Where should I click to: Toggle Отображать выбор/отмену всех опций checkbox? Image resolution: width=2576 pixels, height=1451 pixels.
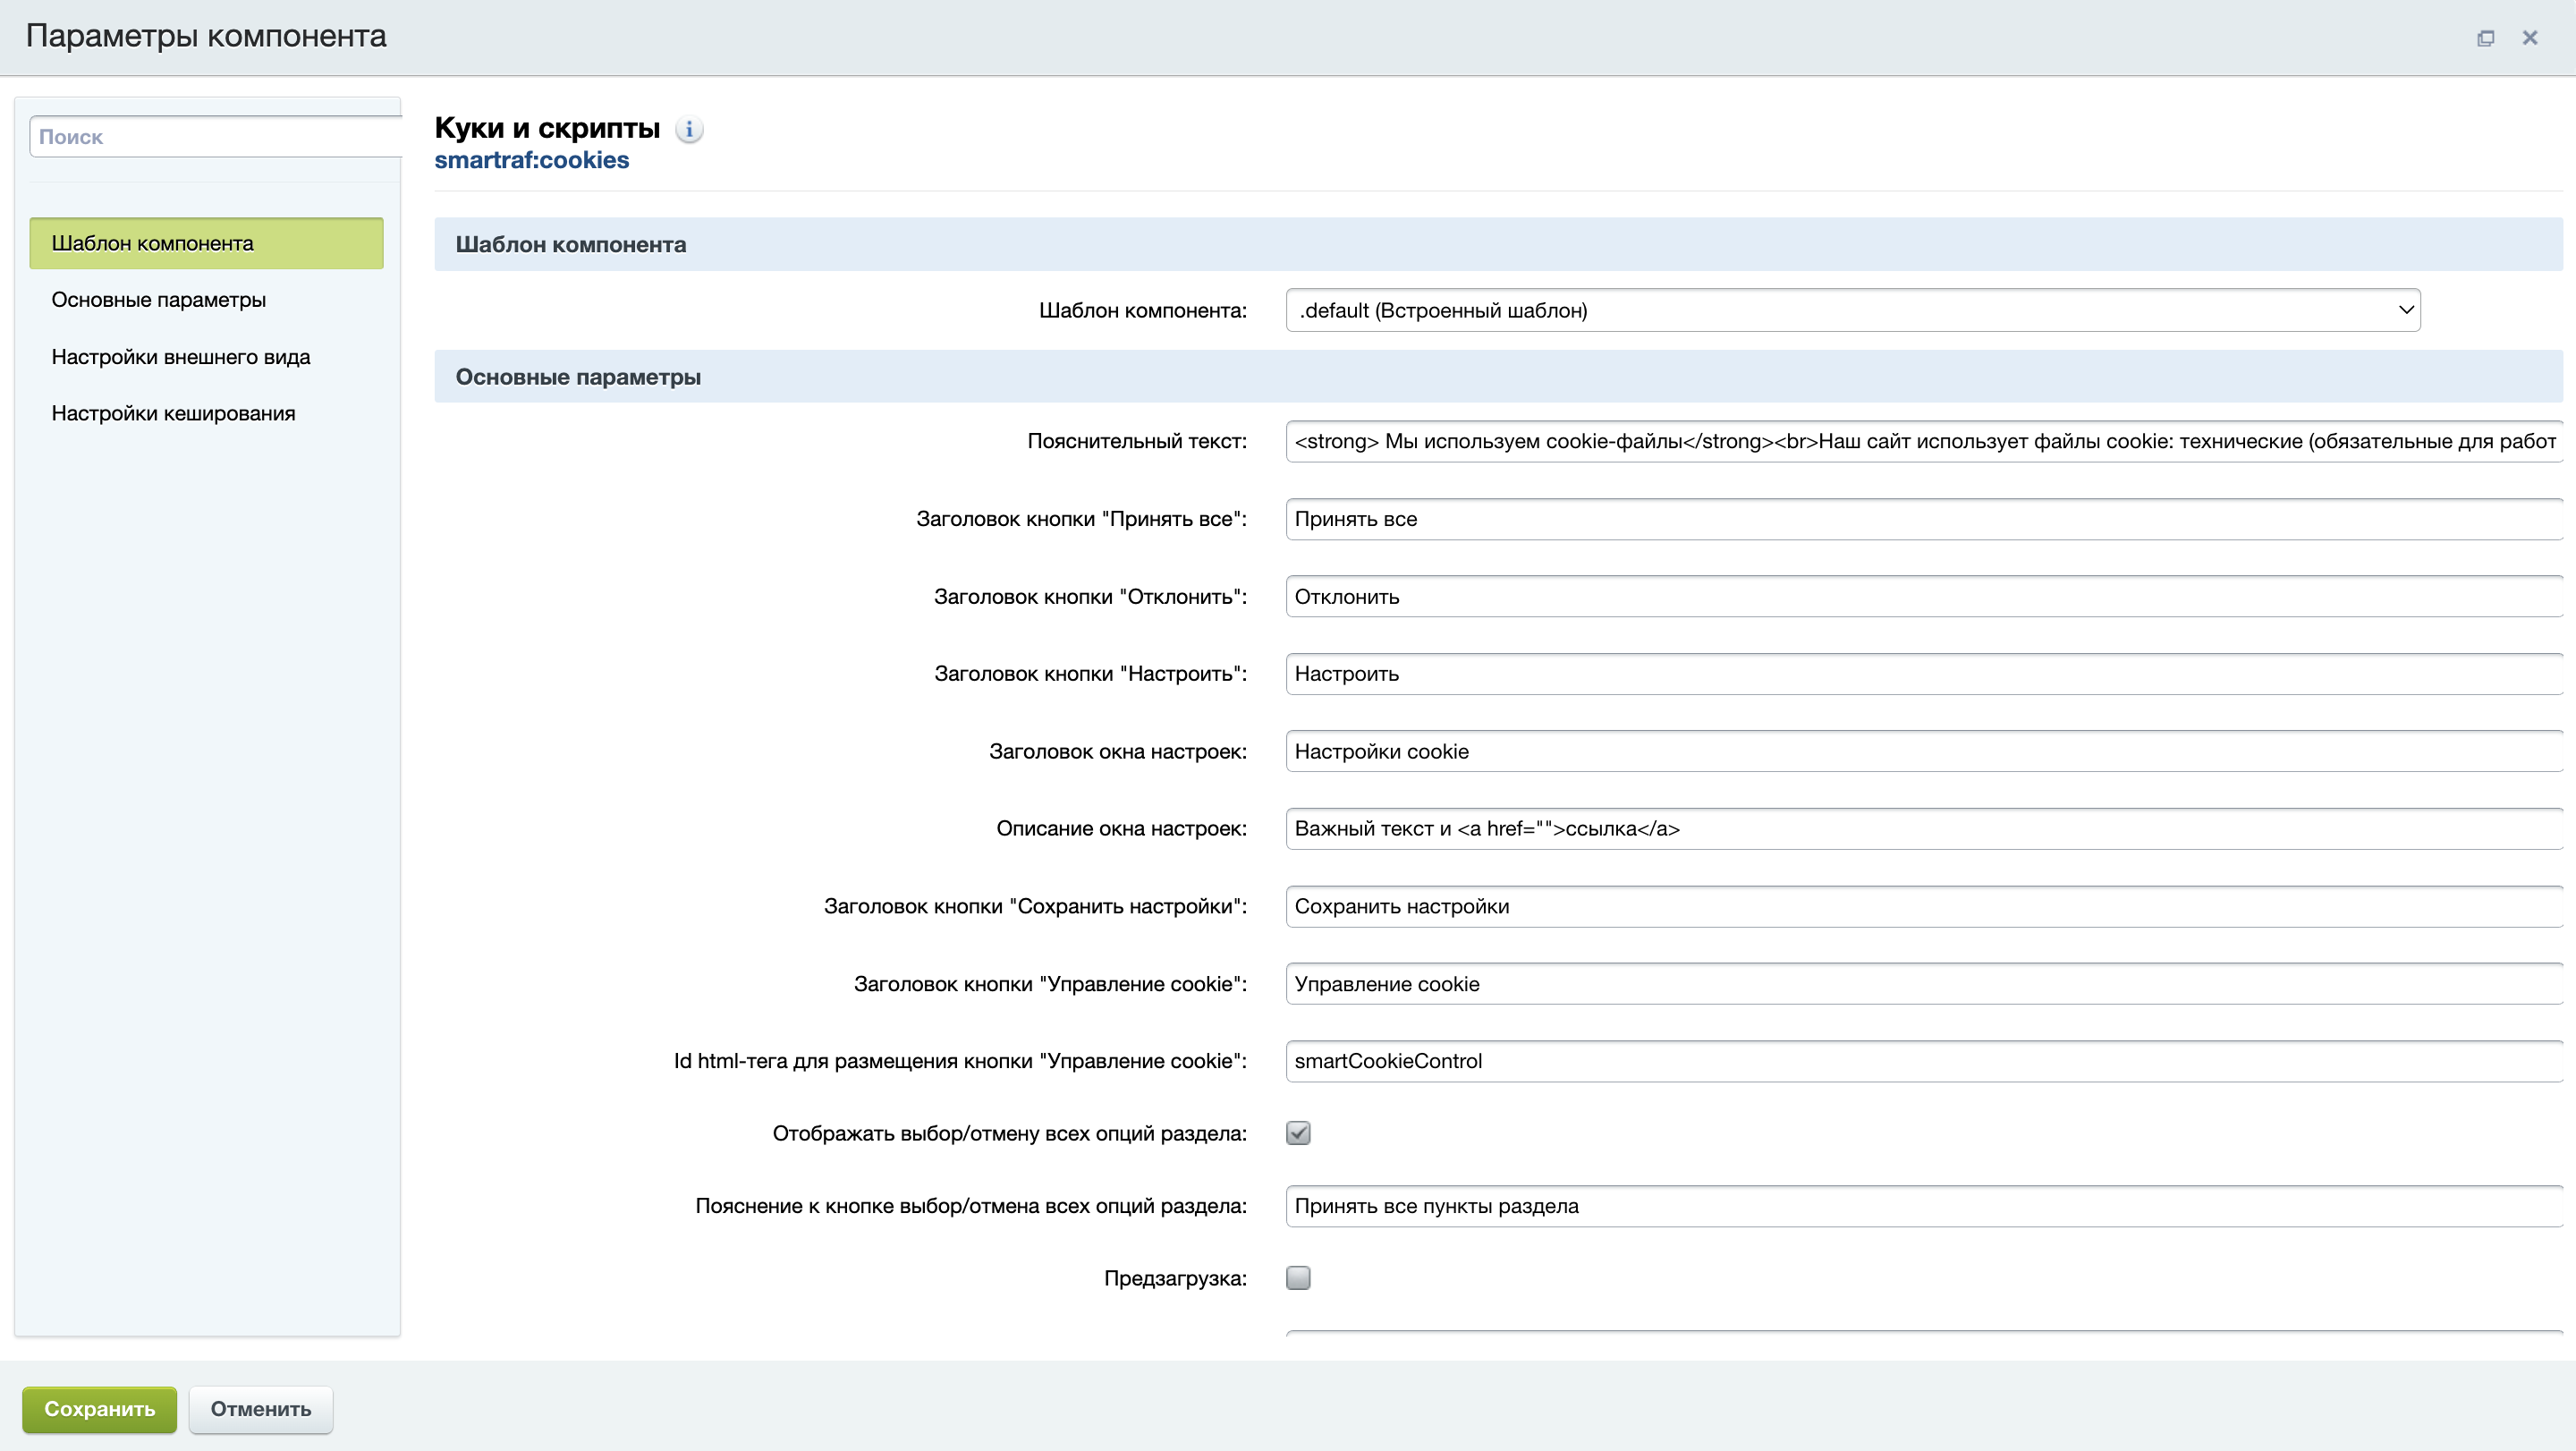[x=1298, y=1133]
